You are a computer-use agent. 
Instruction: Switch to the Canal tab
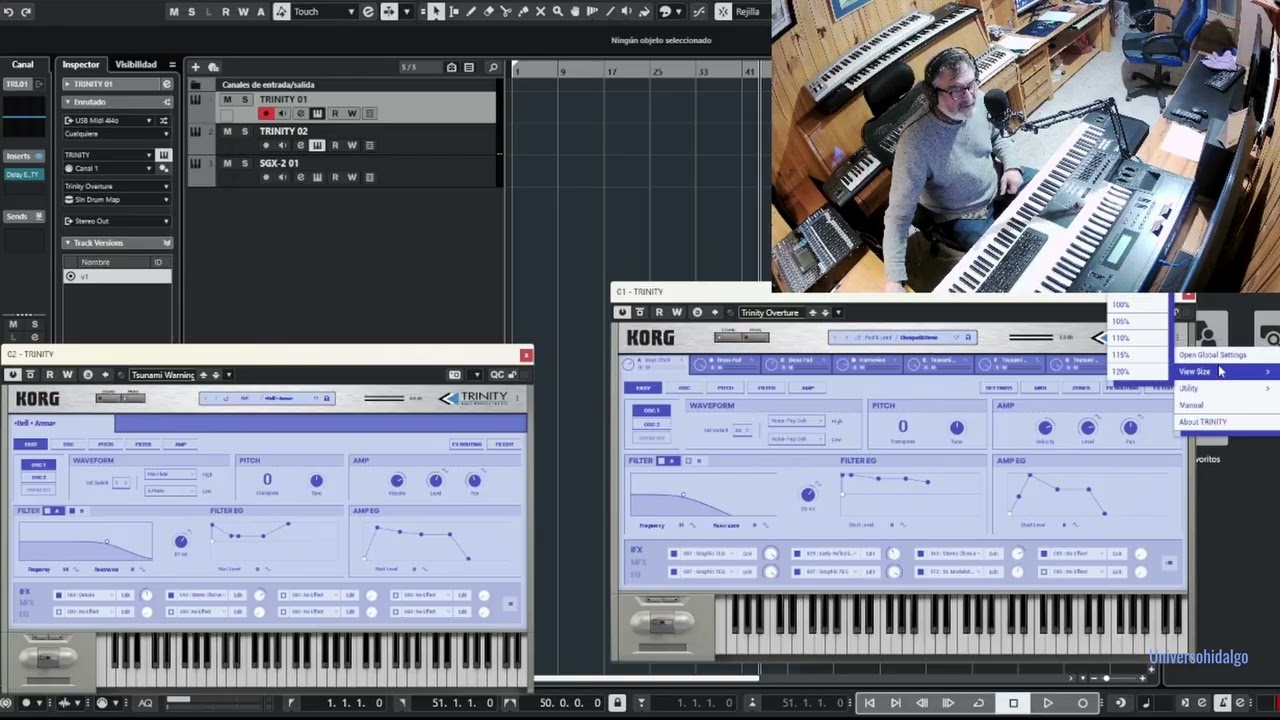click(x=22, y=65)
